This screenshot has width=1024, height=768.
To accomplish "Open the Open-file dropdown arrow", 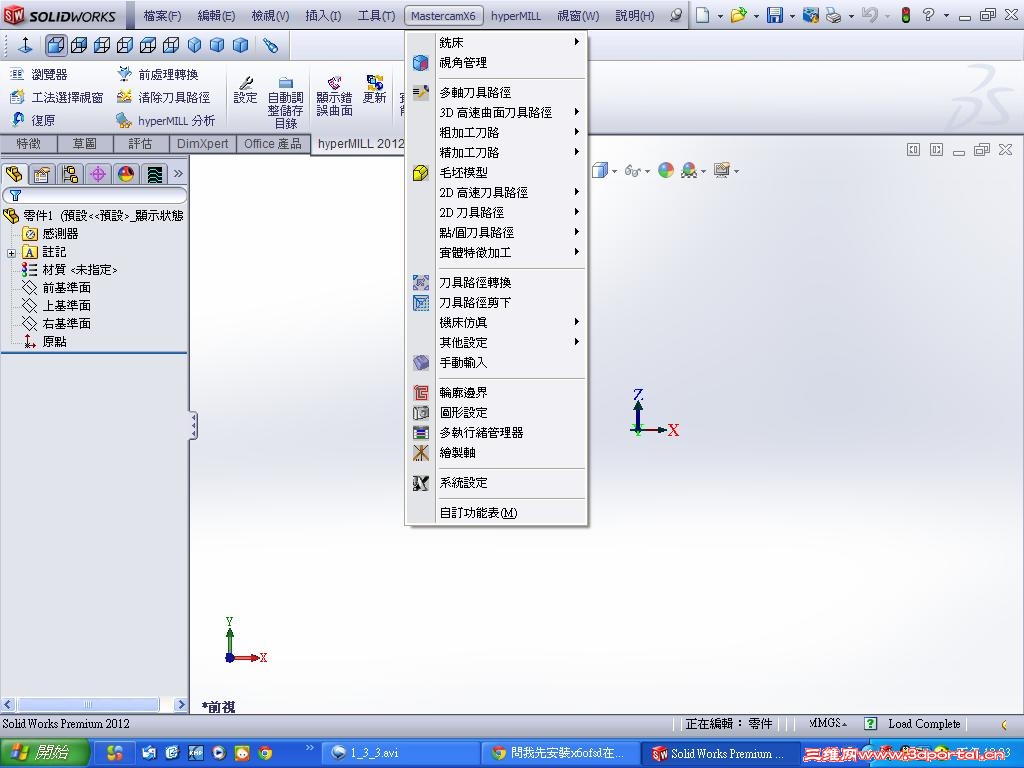I will [756, 16].
